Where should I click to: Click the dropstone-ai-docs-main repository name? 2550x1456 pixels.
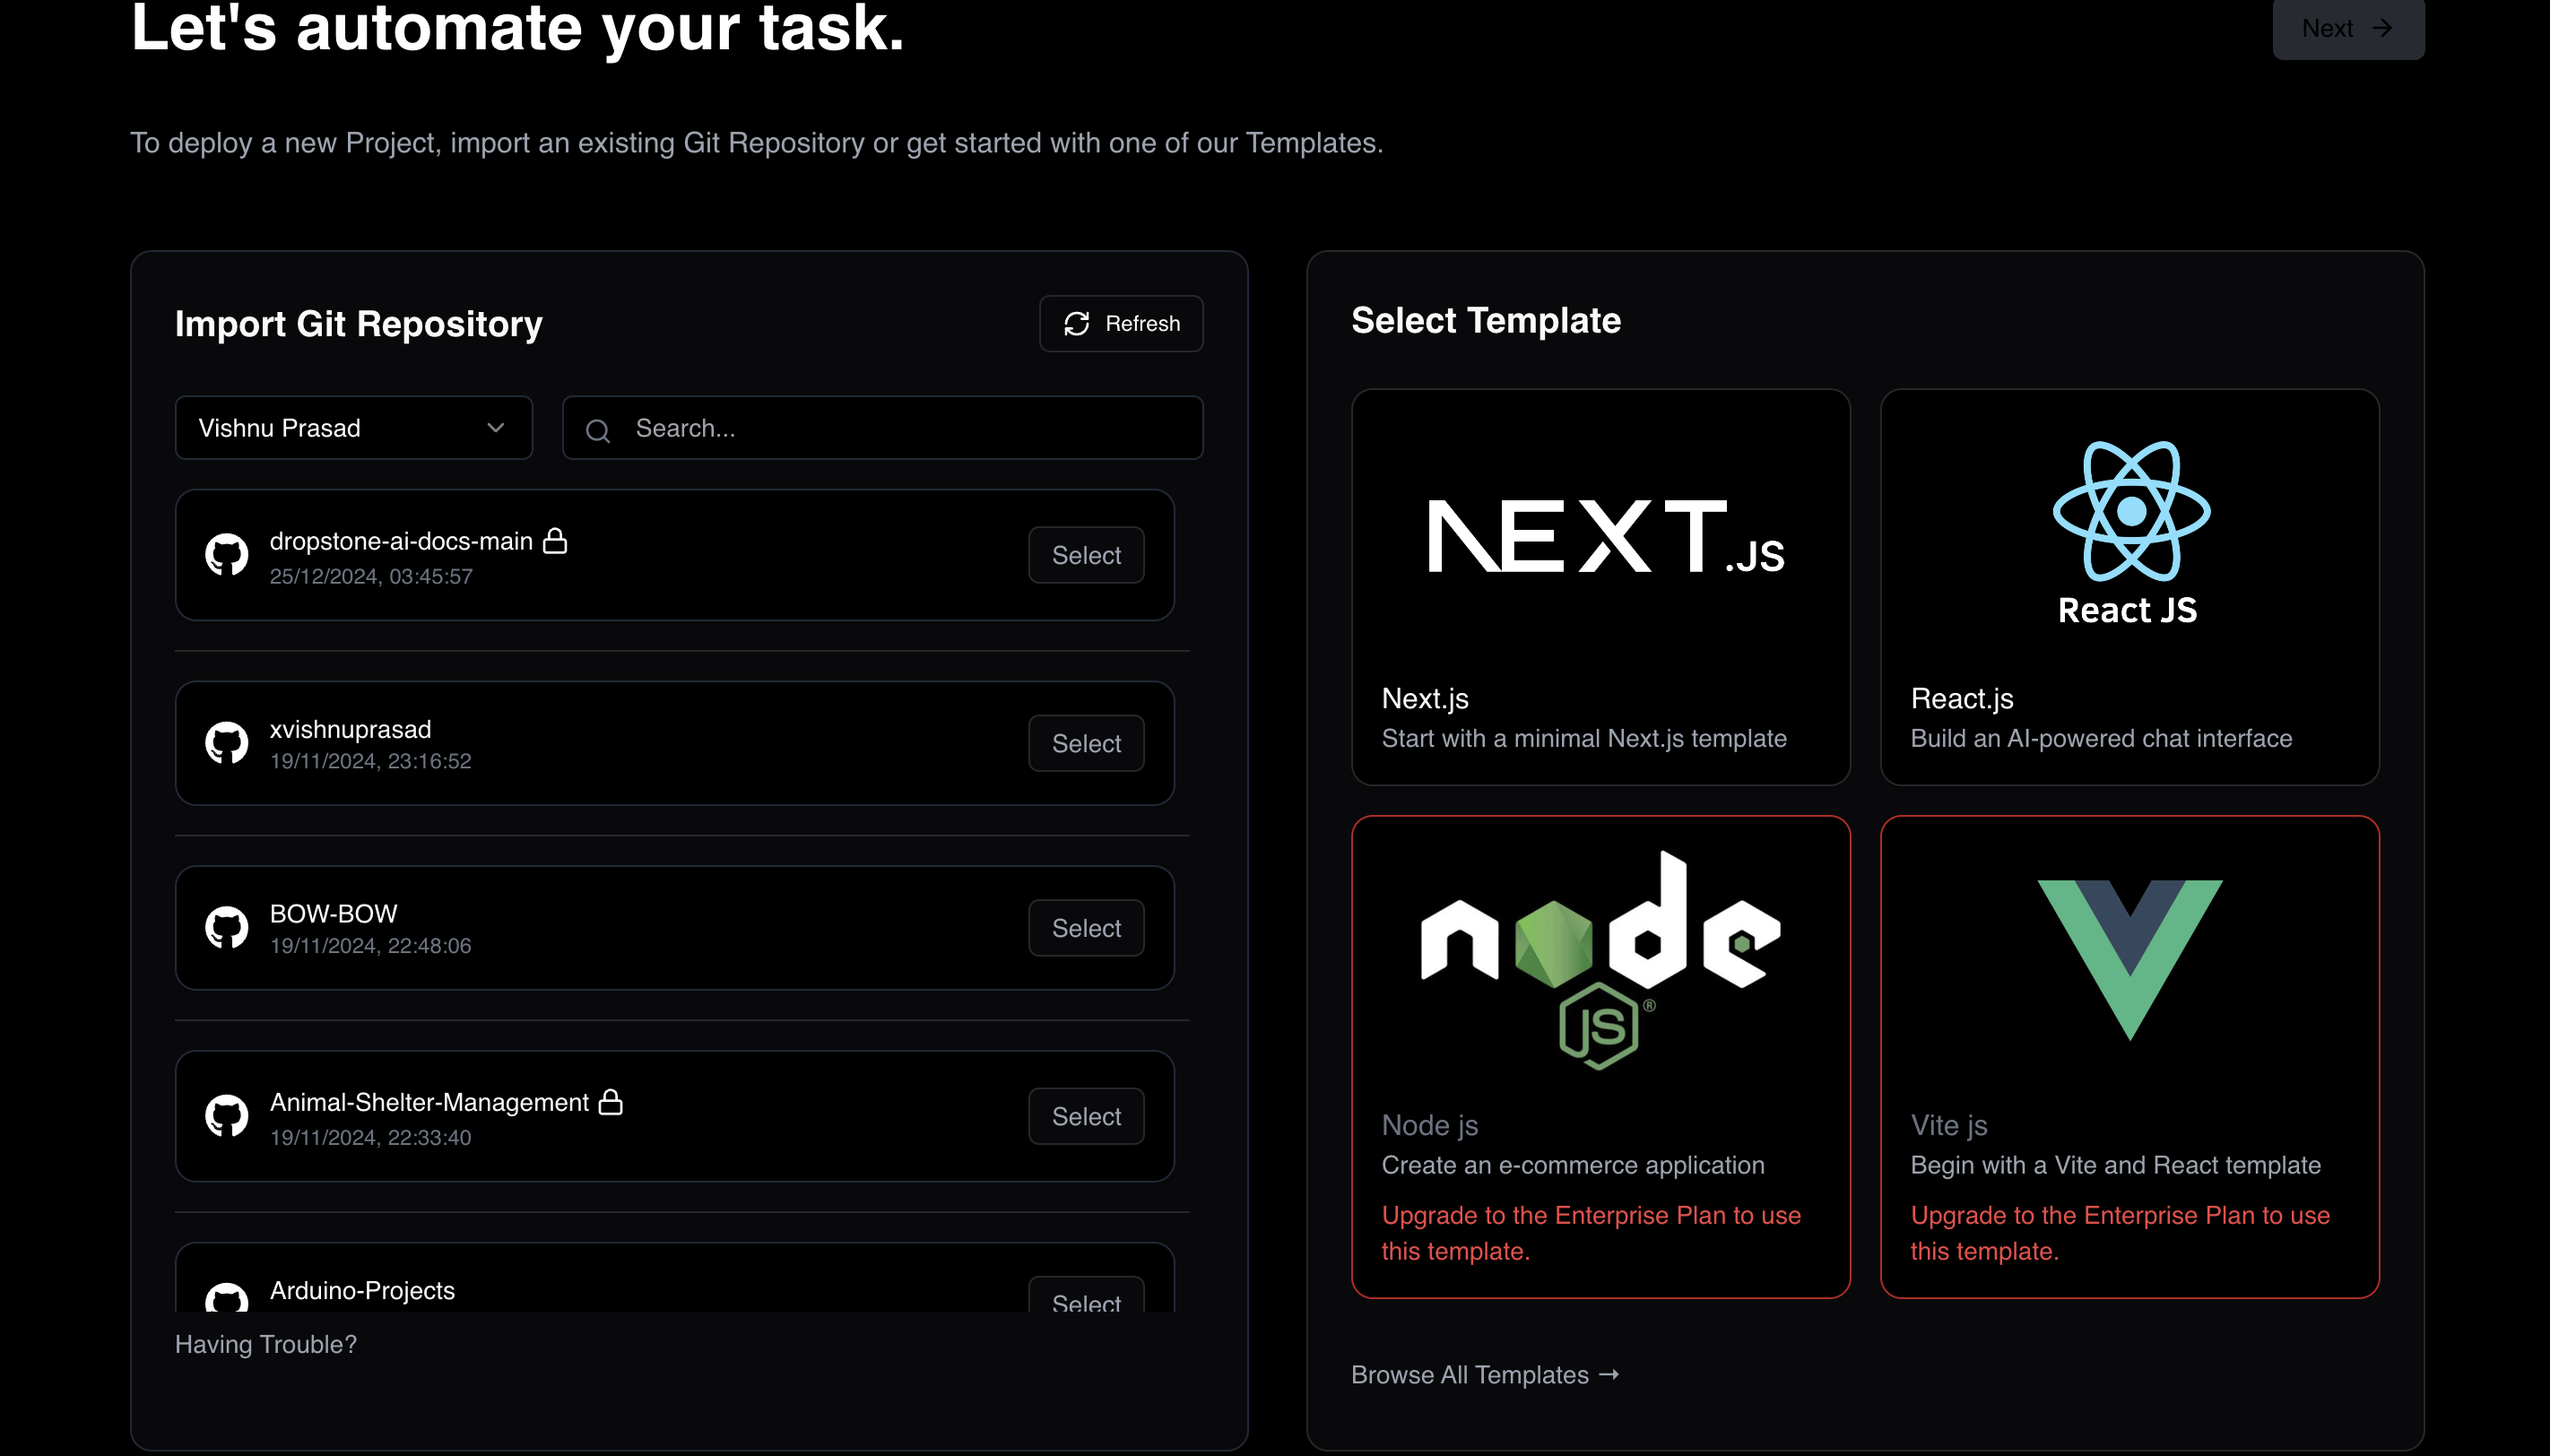401,541
